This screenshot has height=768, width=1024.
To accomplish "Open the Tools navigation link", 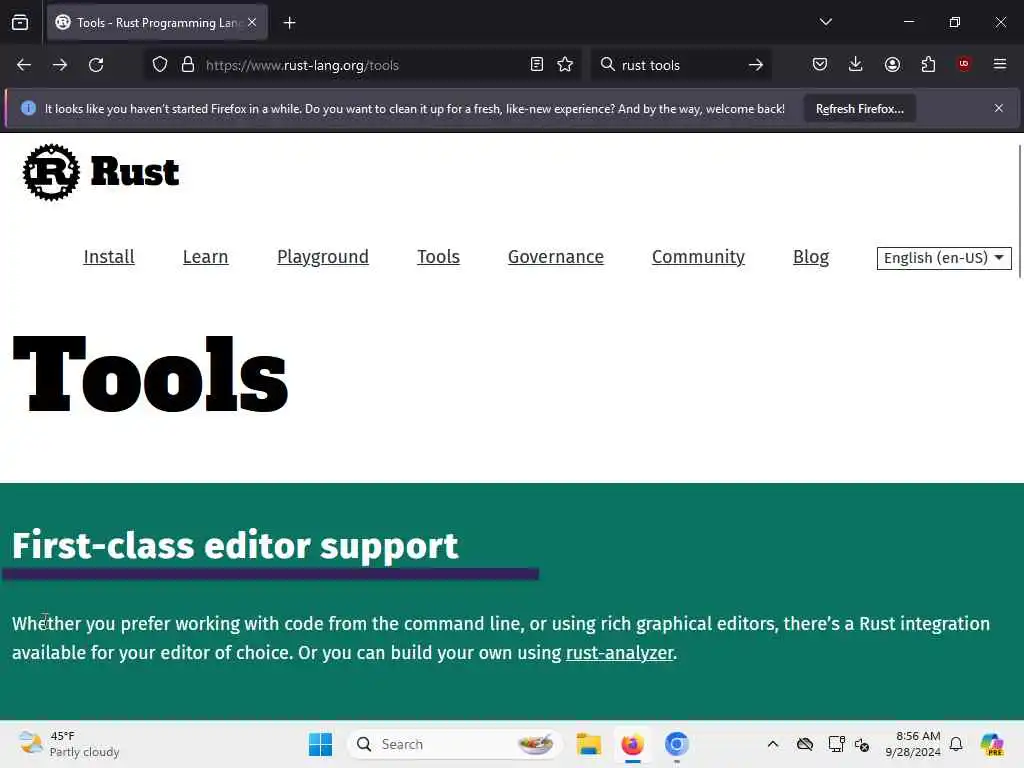I will 438,257.
